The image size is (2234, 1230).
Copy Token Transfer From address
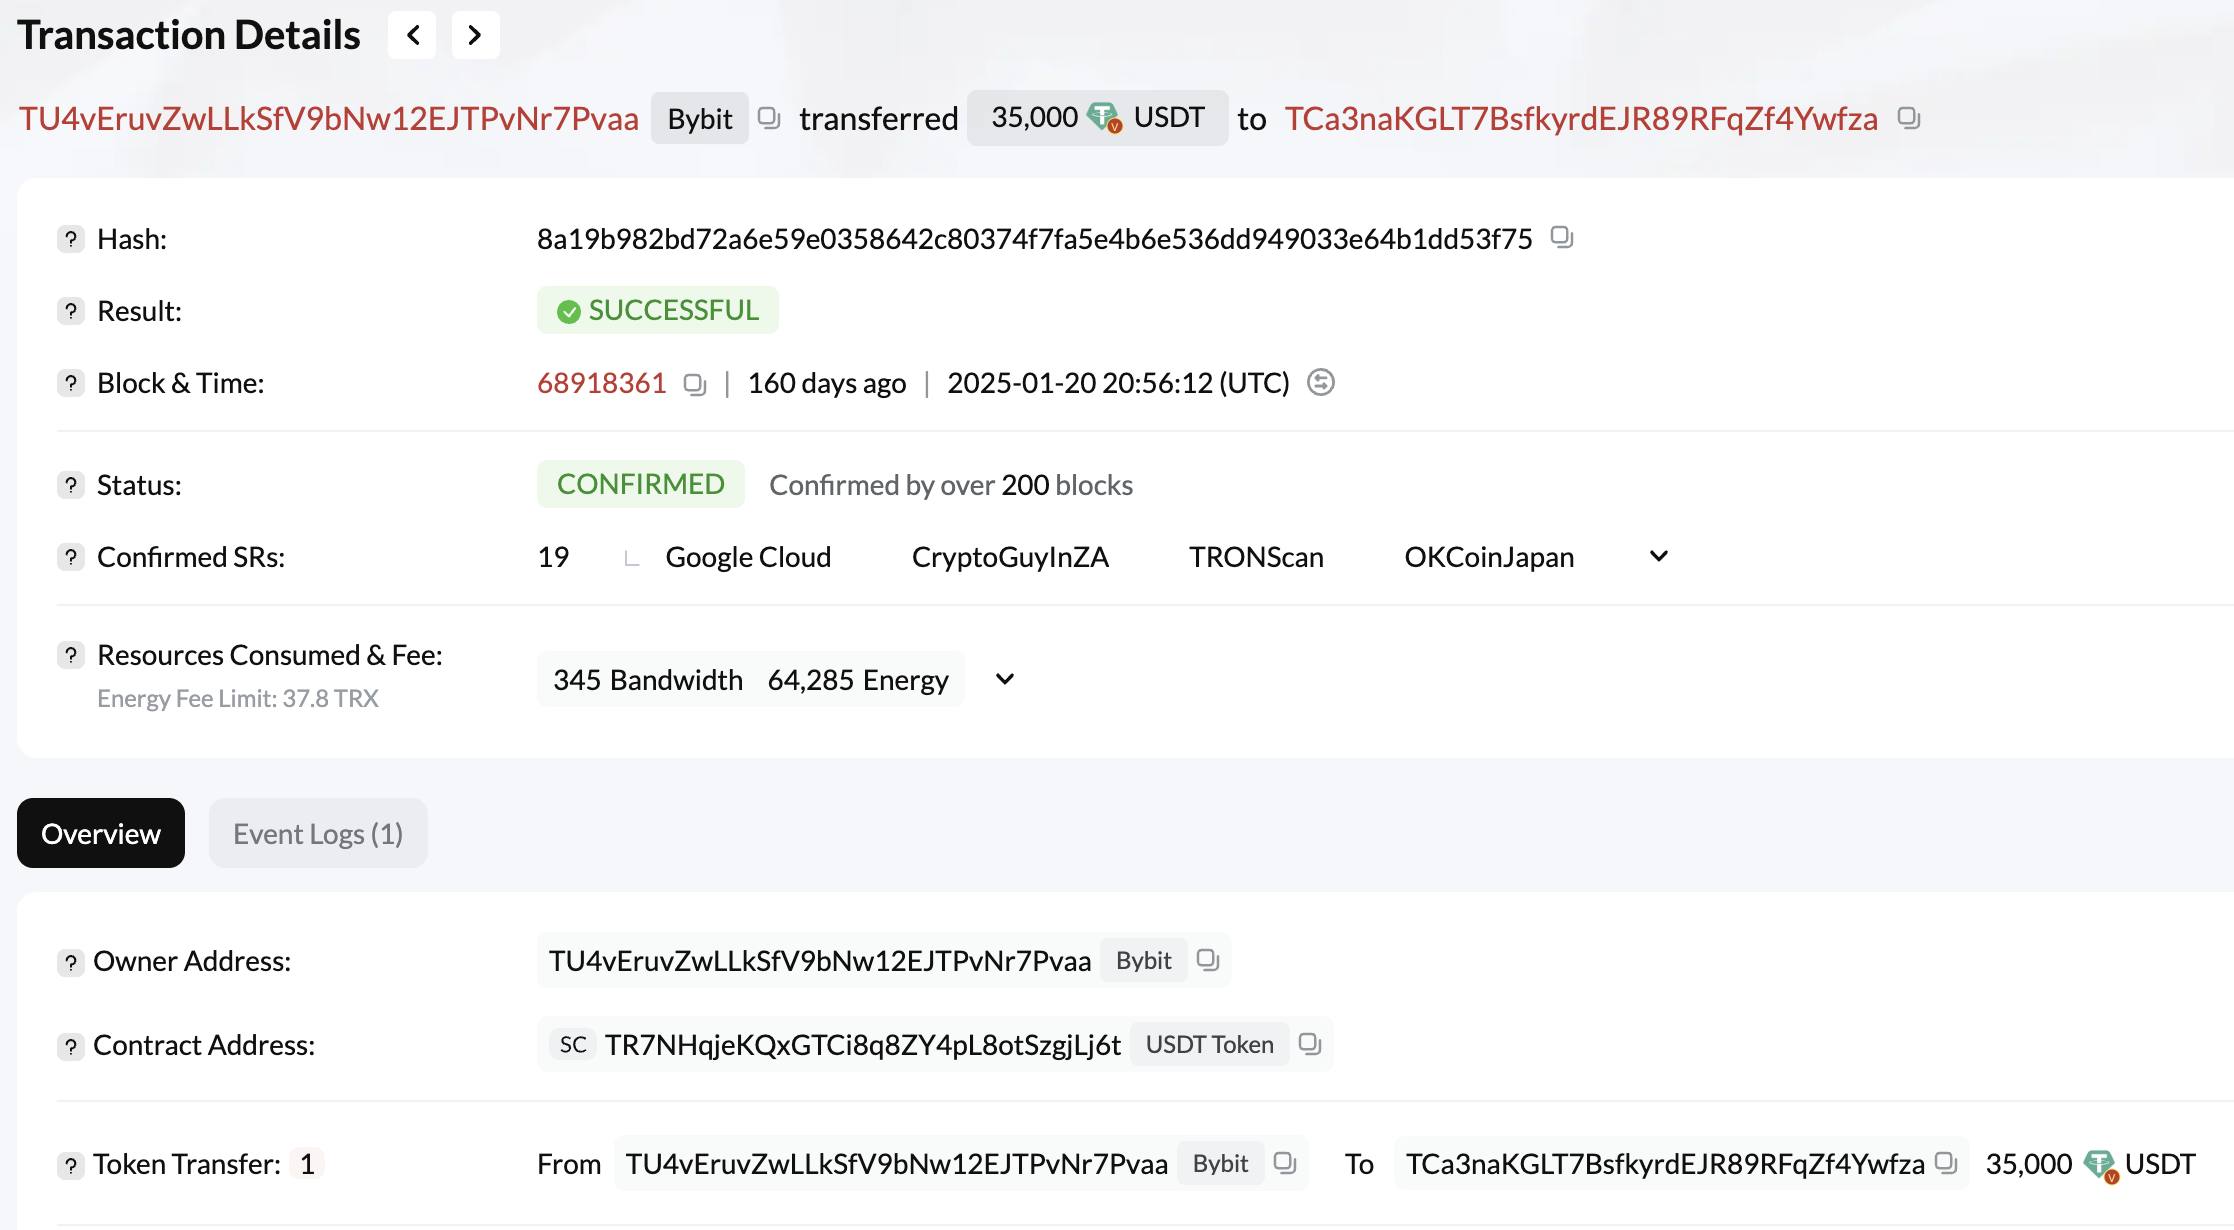(x=1285, y=1163)
